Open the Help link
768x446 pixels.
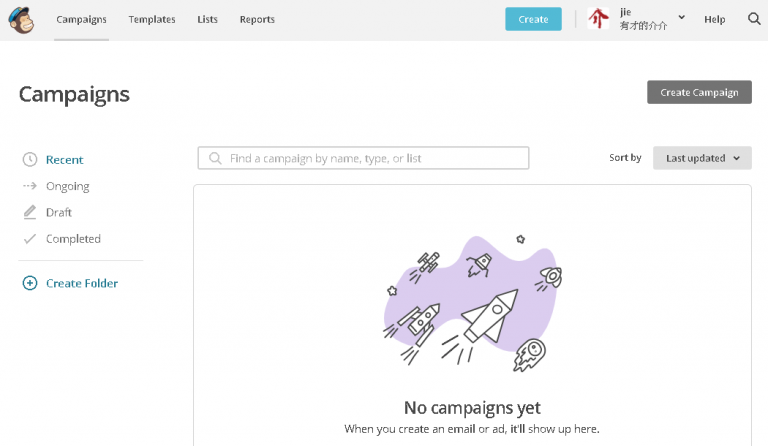(x=715, y=20)
